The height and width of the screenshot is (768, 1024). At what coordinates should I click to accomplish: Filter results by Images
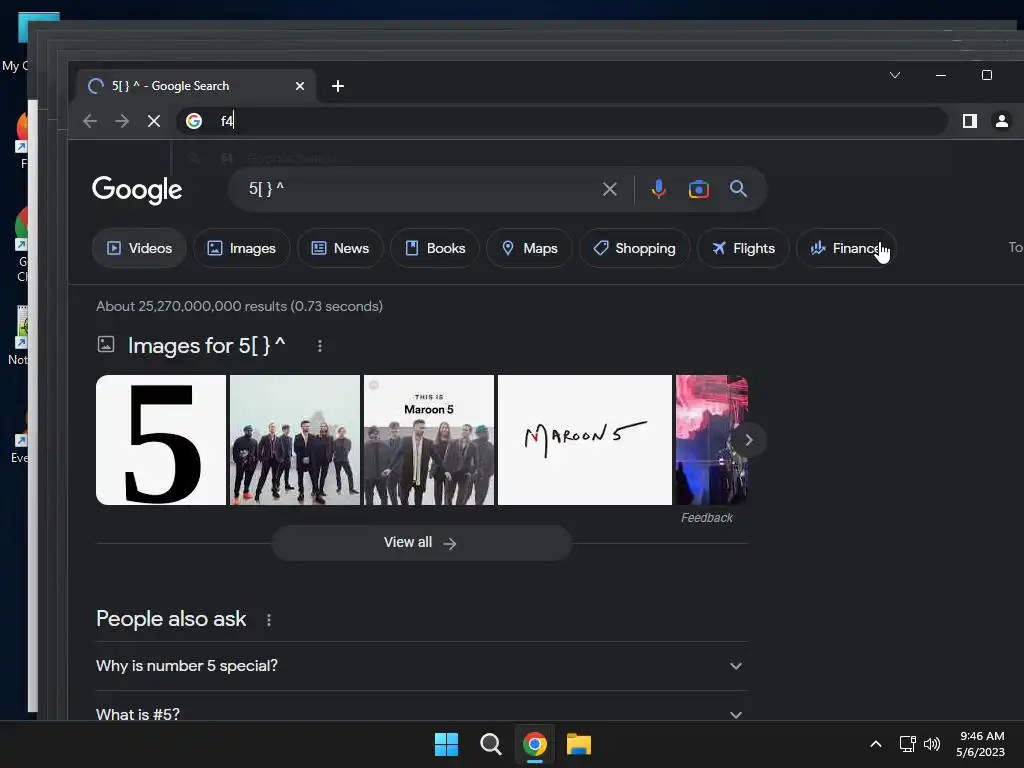click(242, 248)
